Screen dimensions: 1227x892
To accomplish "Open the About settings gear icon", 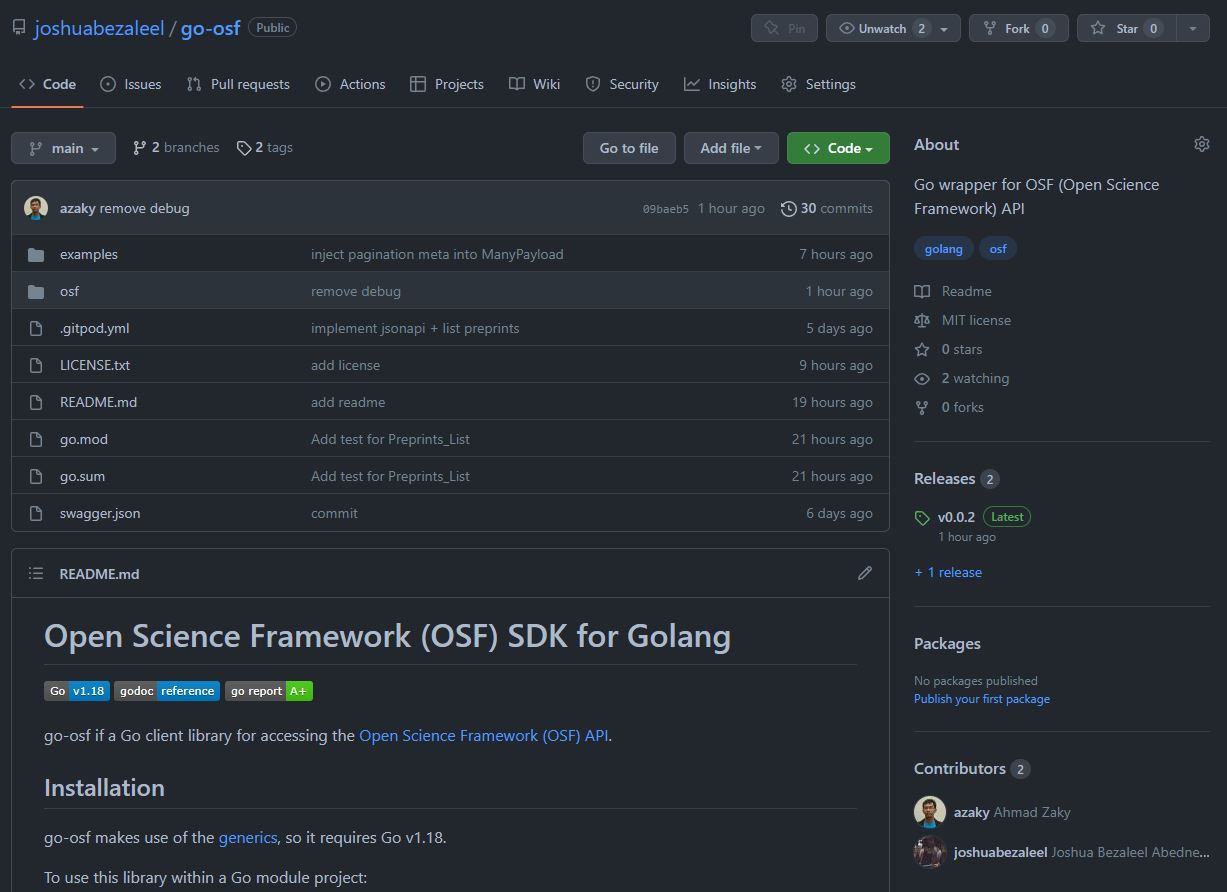I will tap(1201, 144).
